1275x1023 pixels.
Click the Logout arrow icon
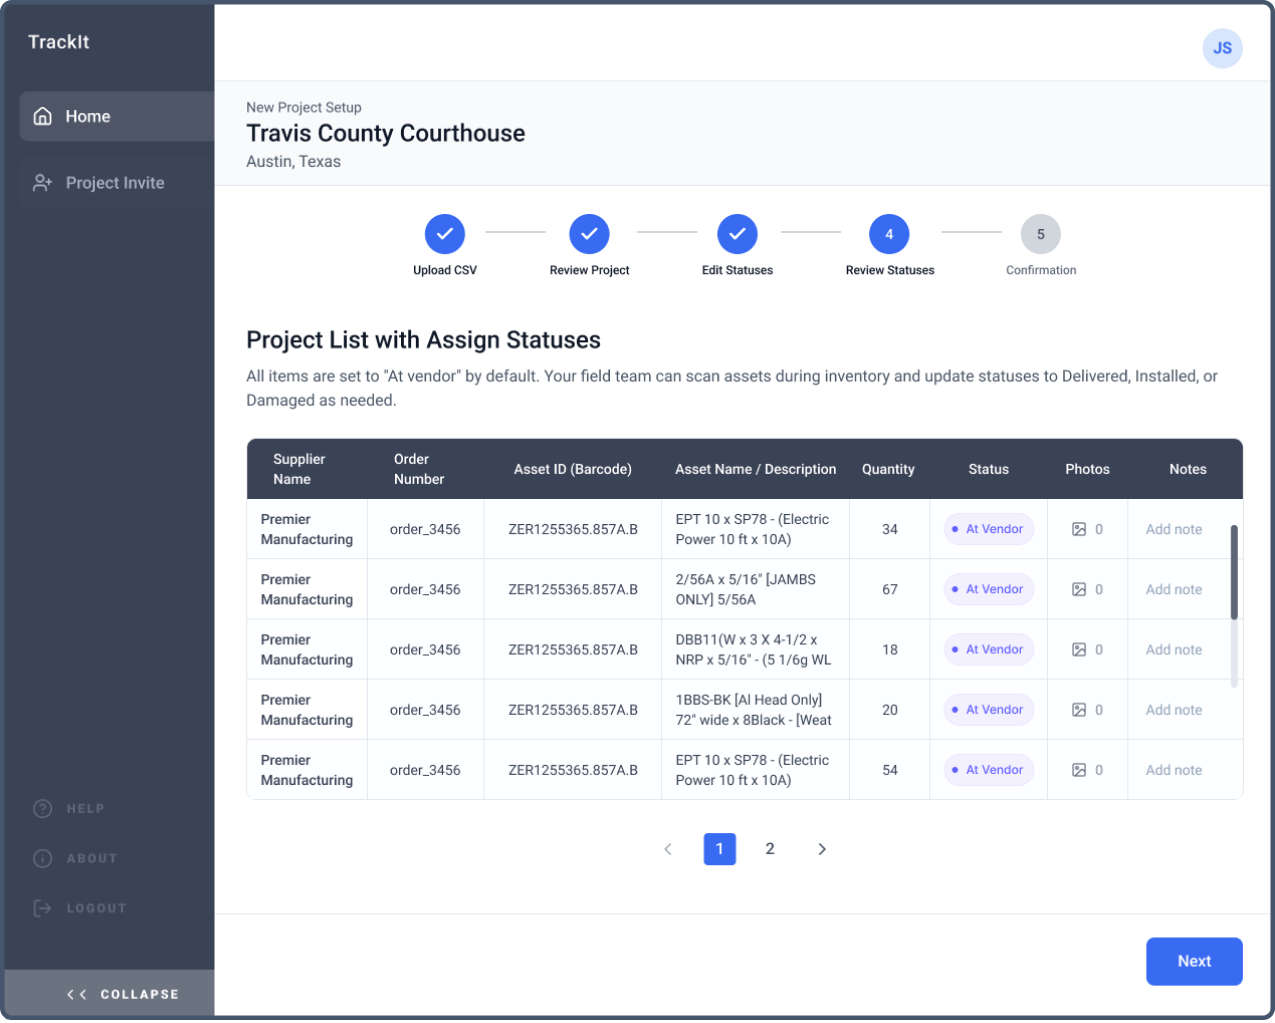[x=42, y=908]
